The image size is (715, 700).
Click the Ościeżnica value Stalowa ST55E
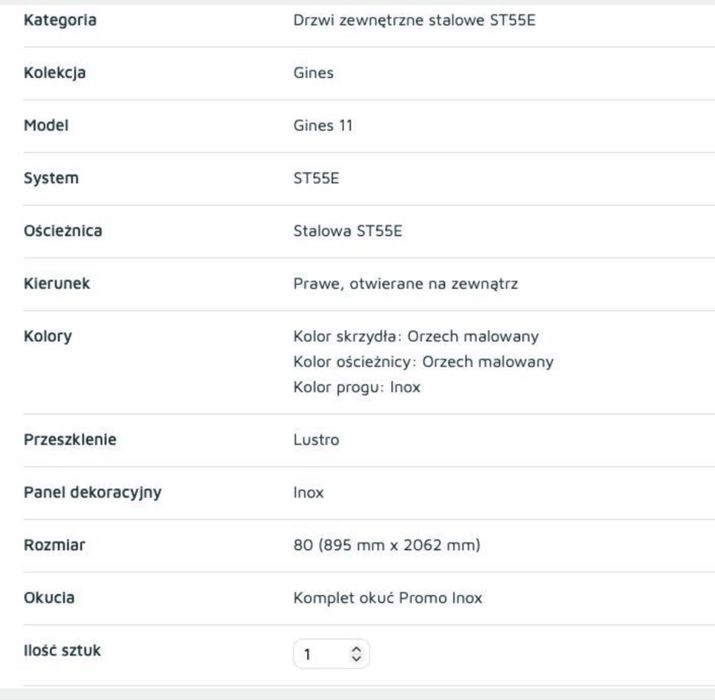tap(348, 231)
